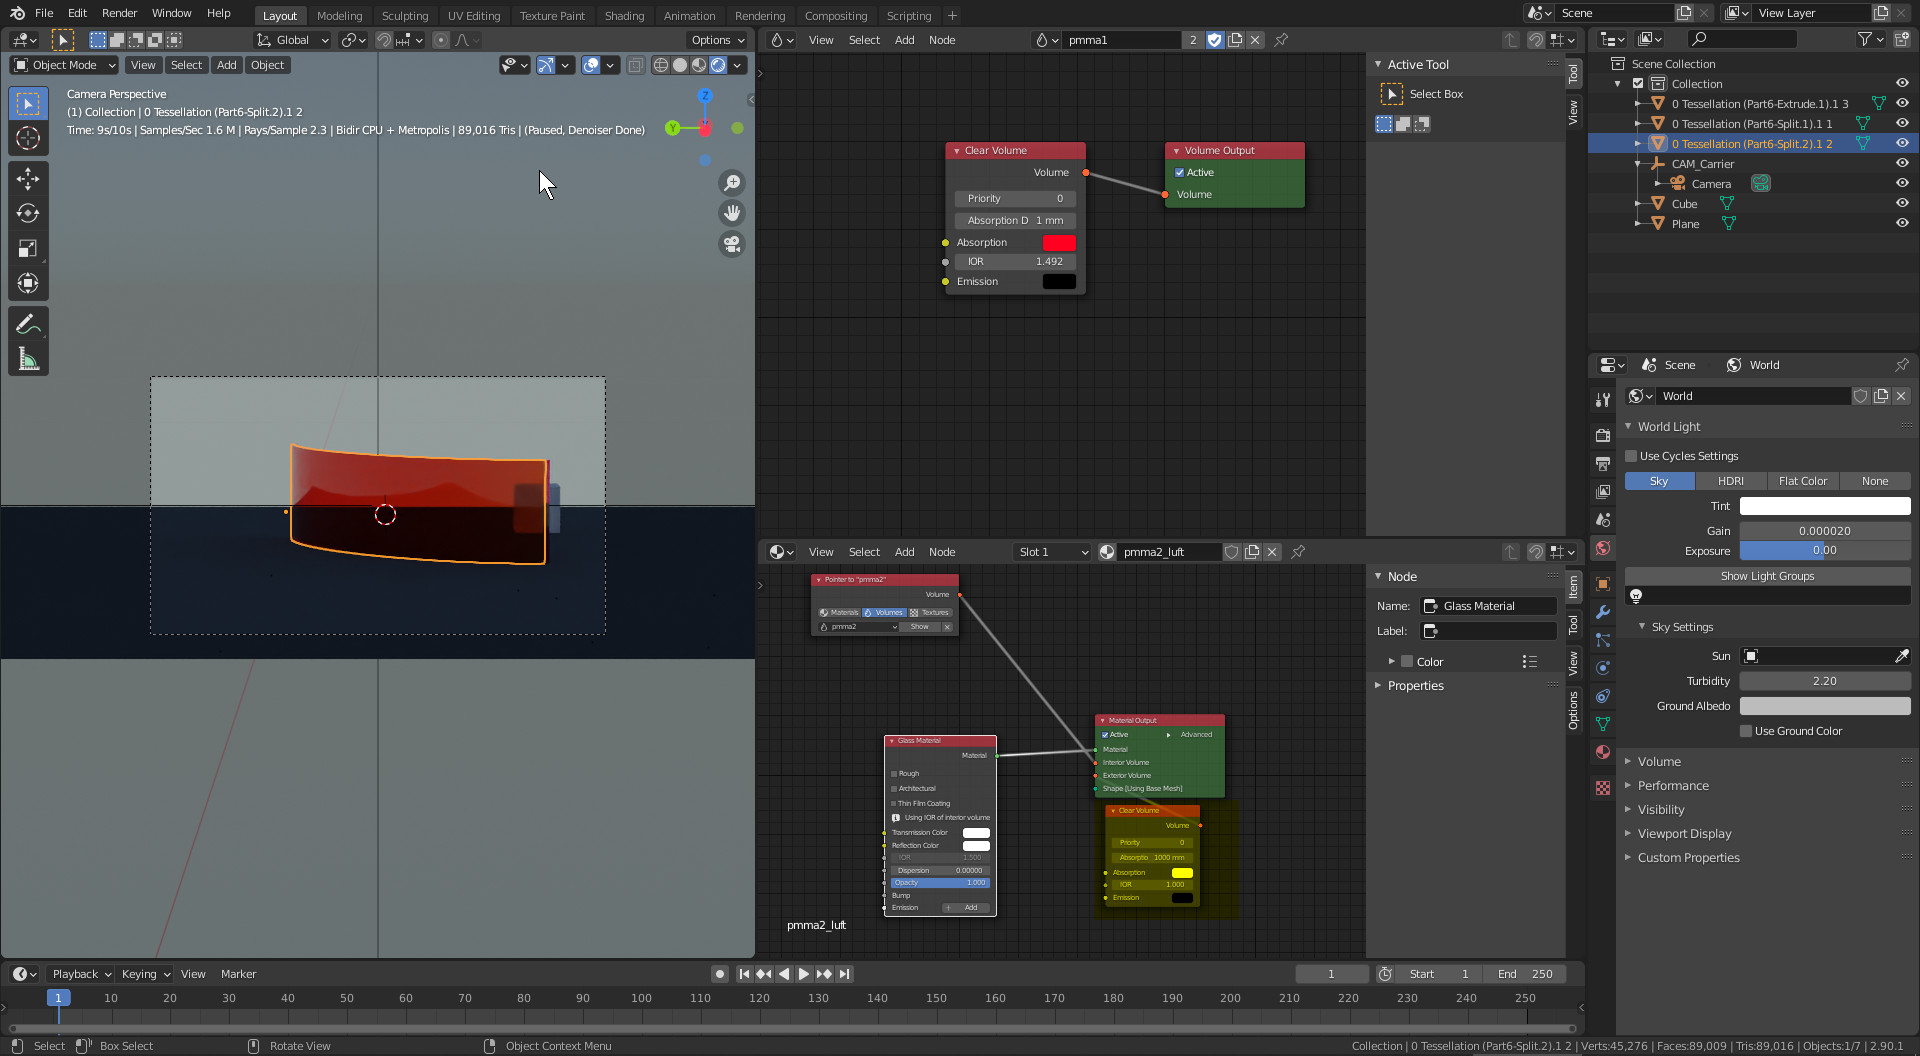Play the animation forward

pos(803,974)
